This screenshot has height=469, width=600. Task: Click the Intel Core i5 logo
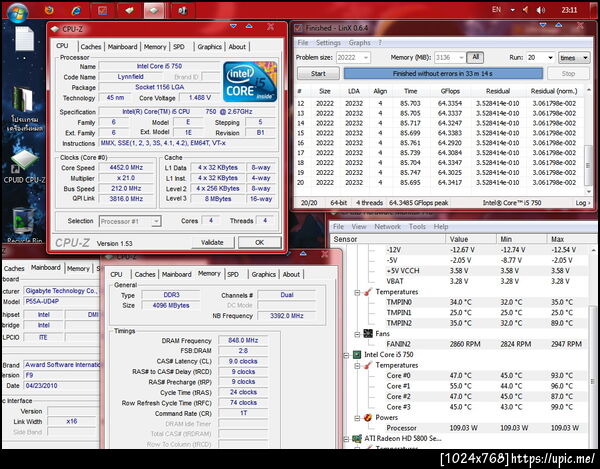250,82
